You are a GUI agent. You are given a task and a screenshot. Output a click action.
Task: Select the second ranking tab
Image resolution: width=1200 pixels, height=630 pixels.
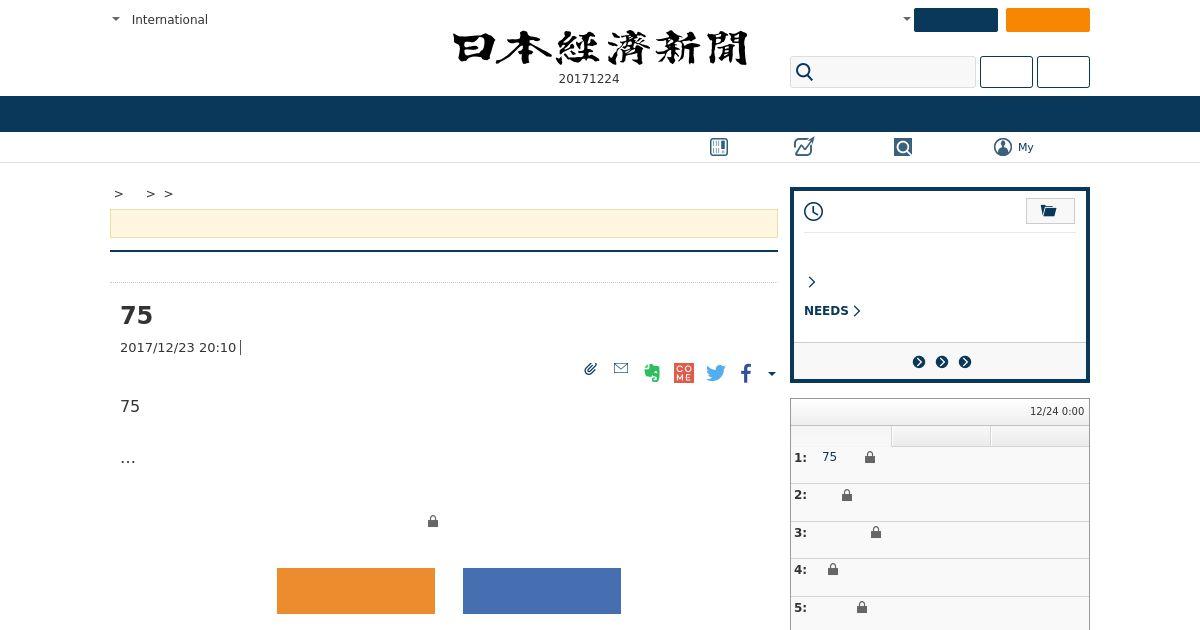pos(941,436)
